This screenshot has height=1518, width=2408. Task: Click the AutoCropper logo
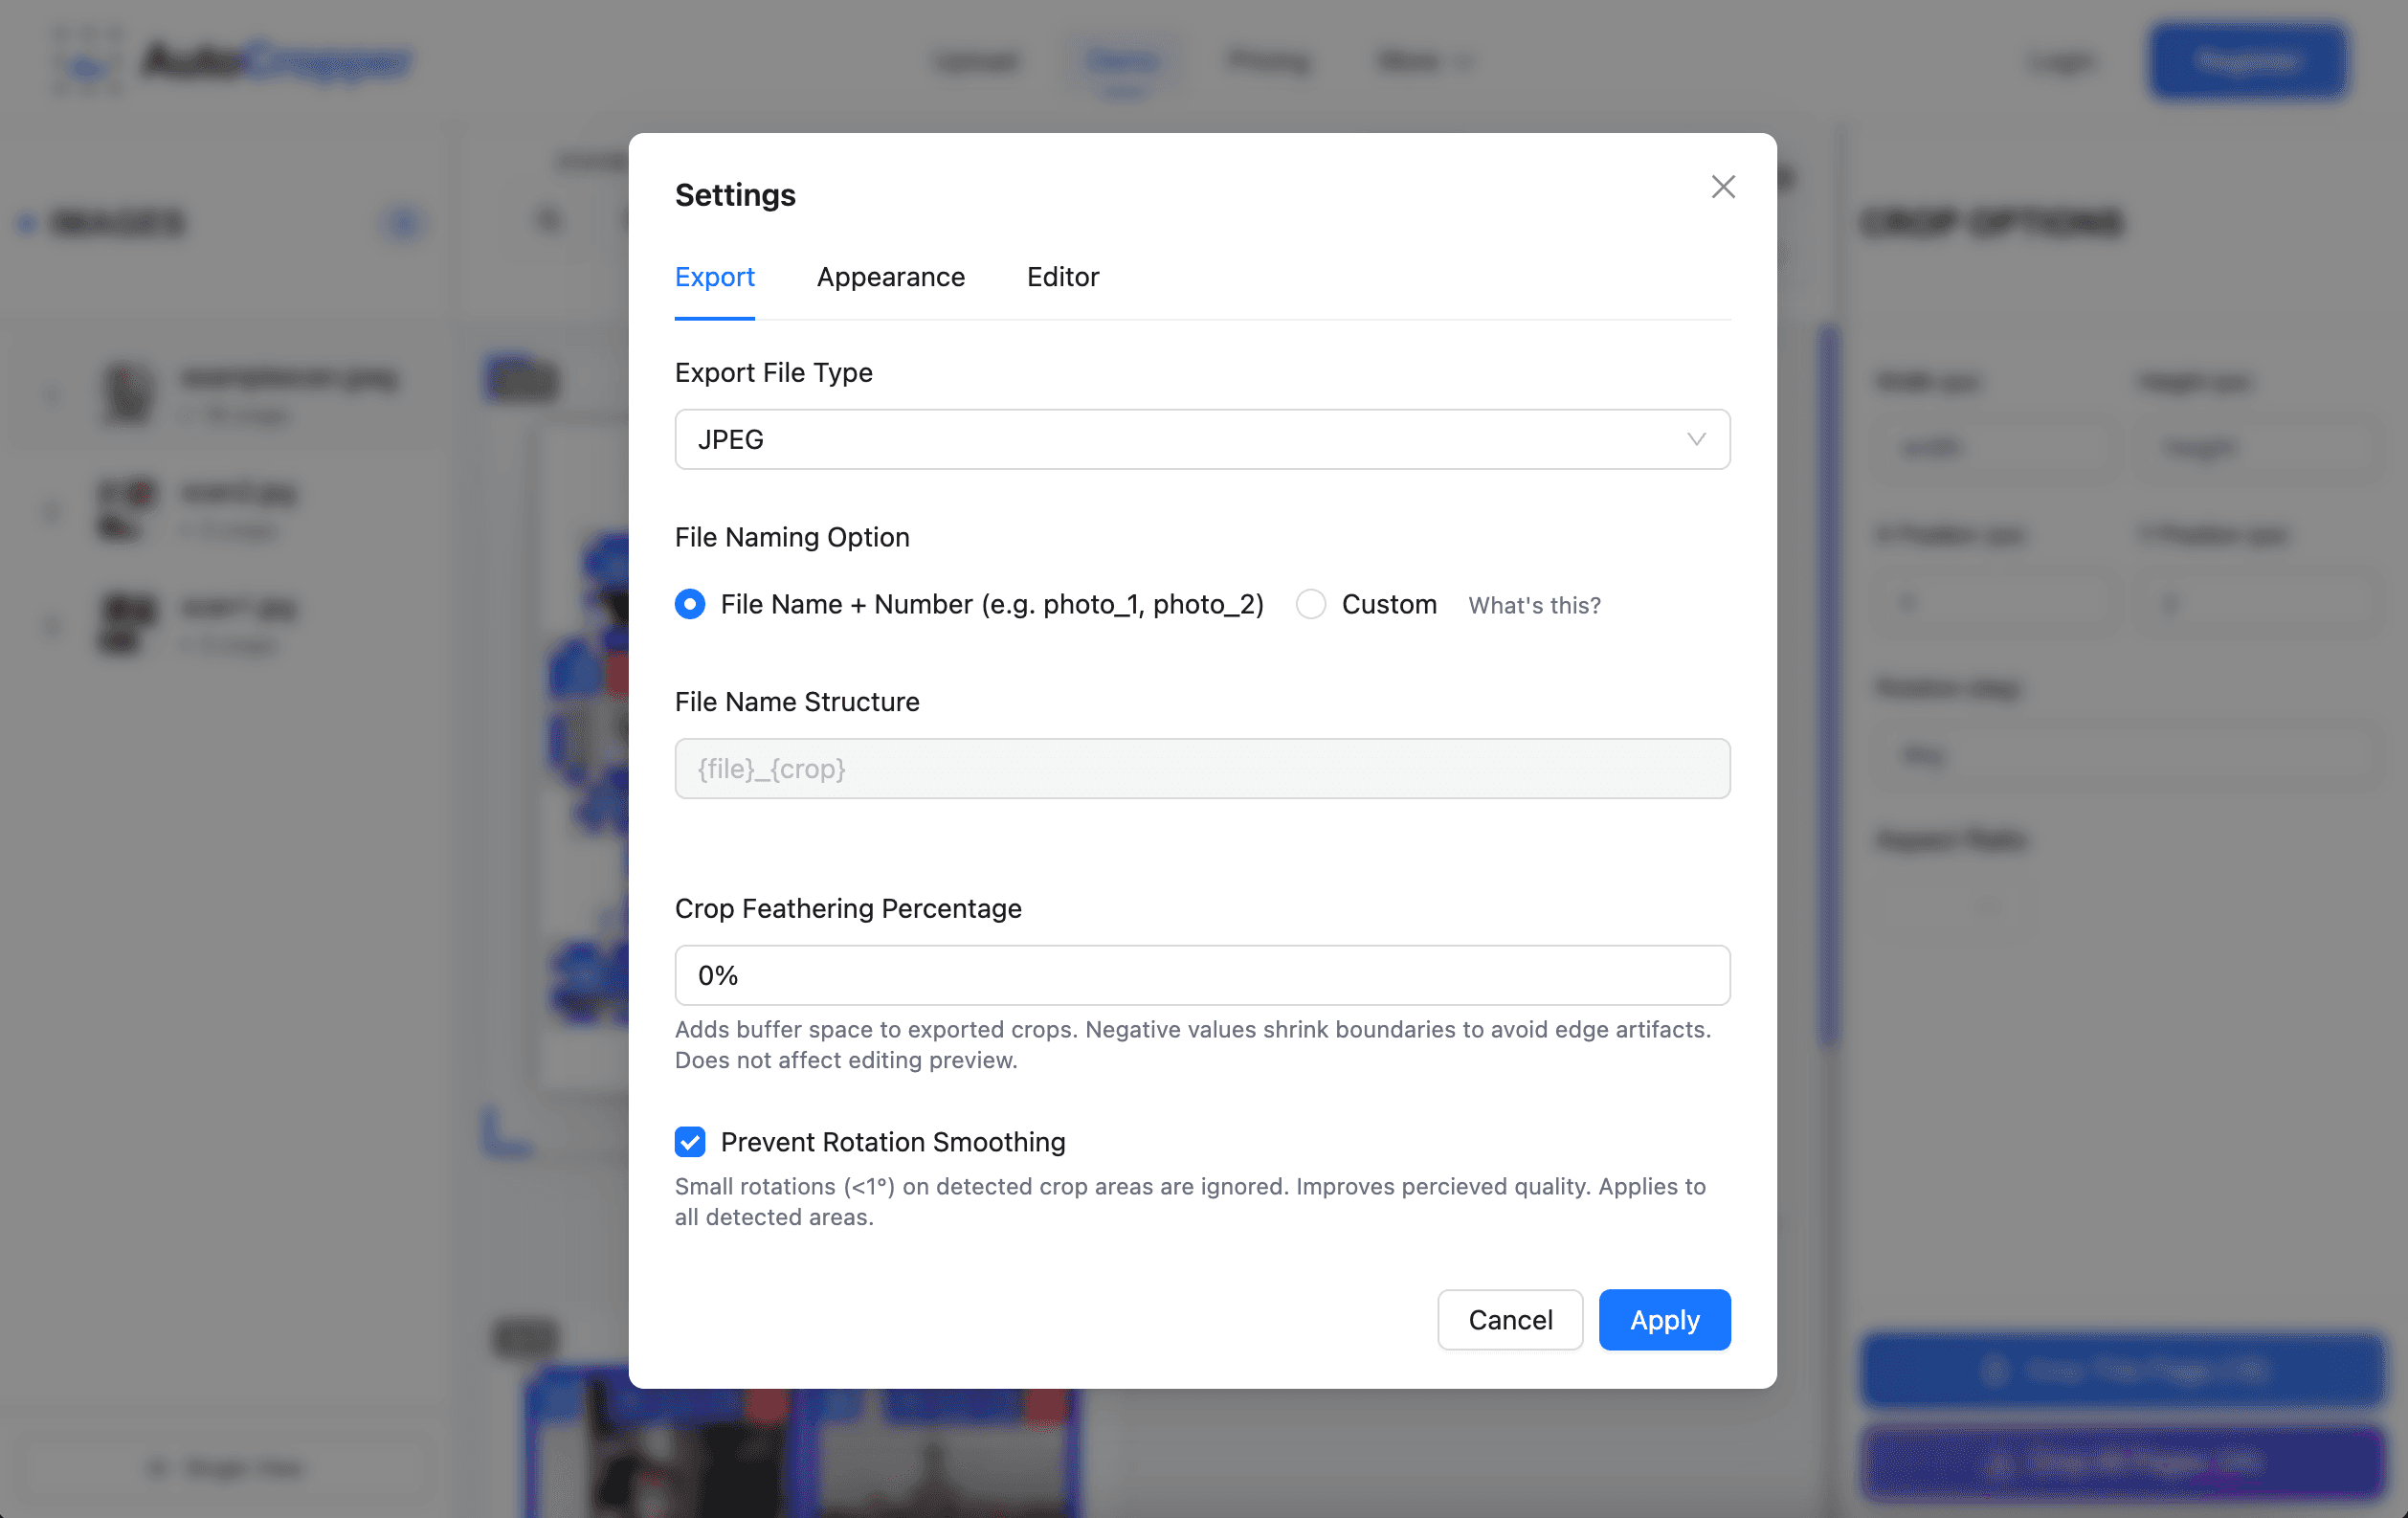click(x=232, y=61)
